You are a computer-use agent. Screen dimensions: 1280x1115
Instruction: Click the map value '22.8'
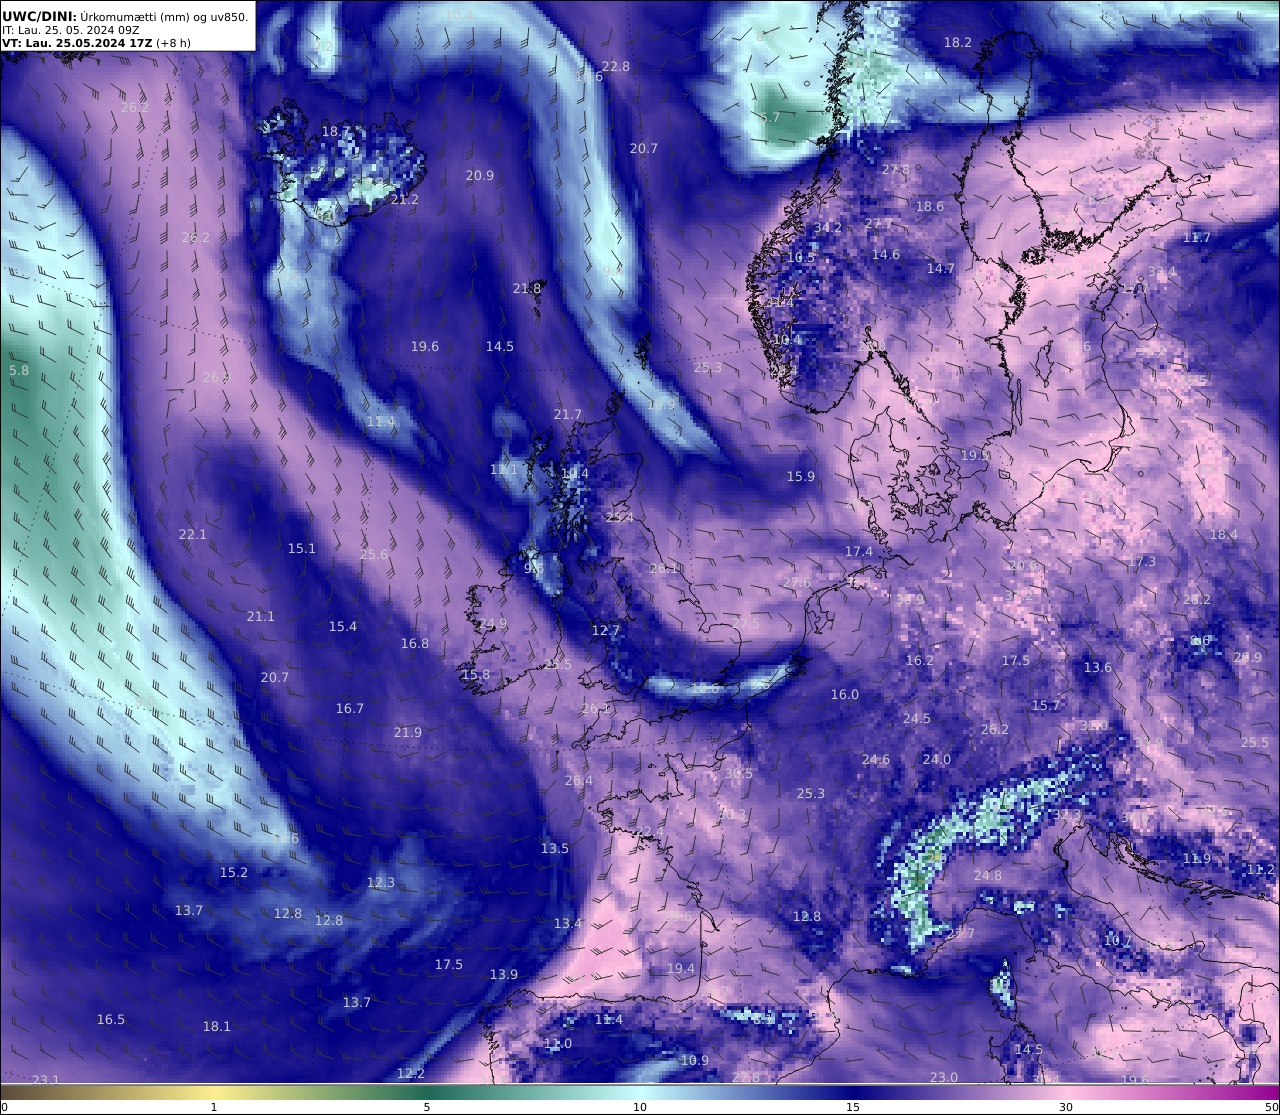coord(616,66)
